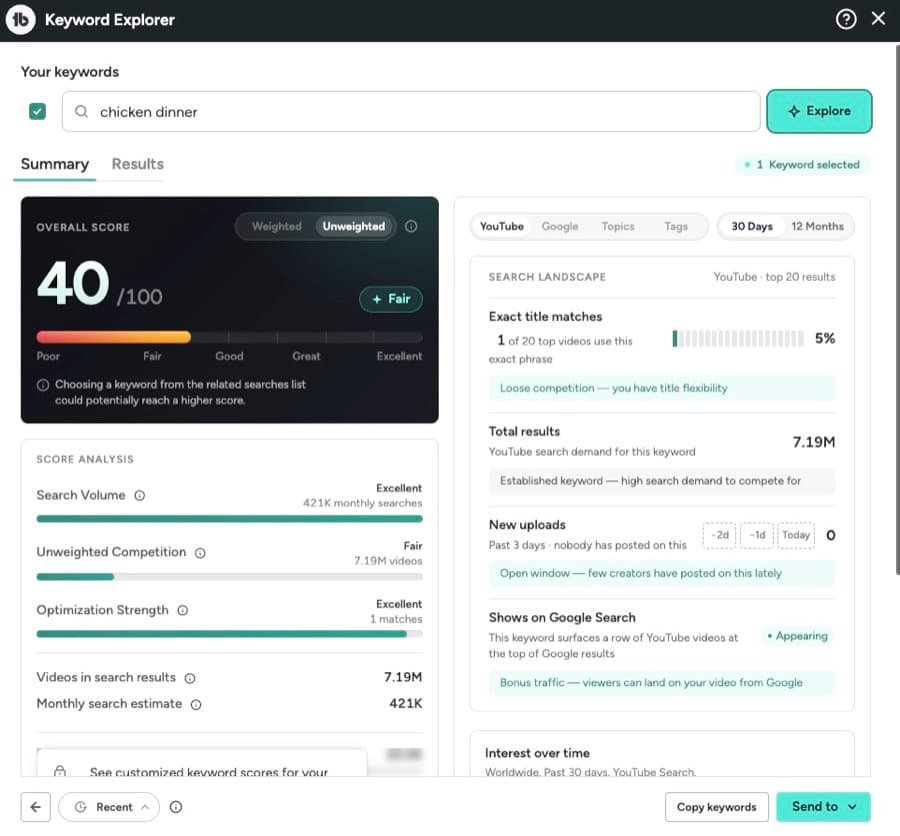Click the back arrow button
900x836 pixels.
[x=36, y=807]
